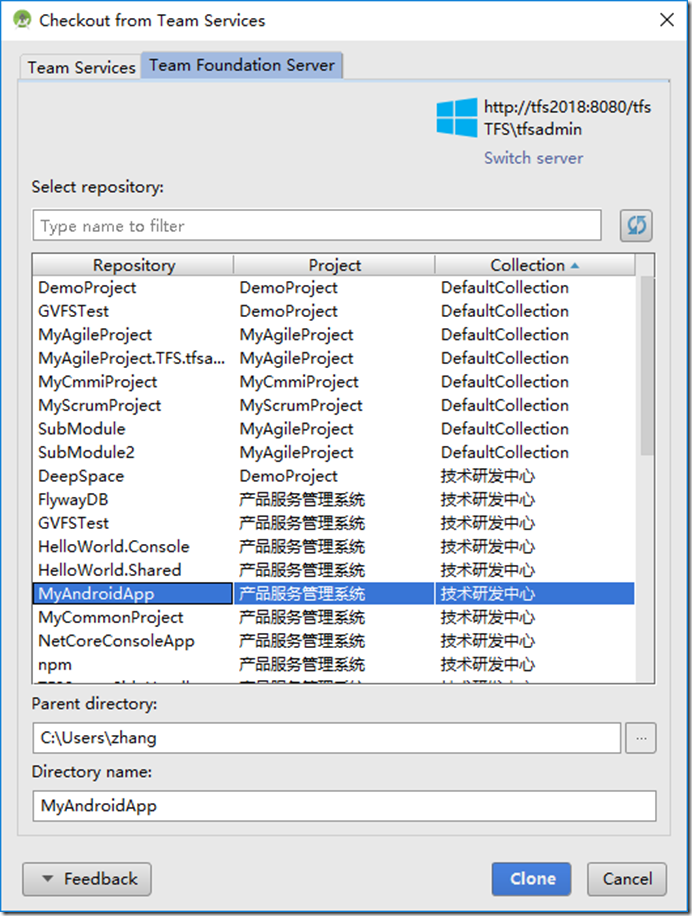Click the Clone button

[531, 879]
